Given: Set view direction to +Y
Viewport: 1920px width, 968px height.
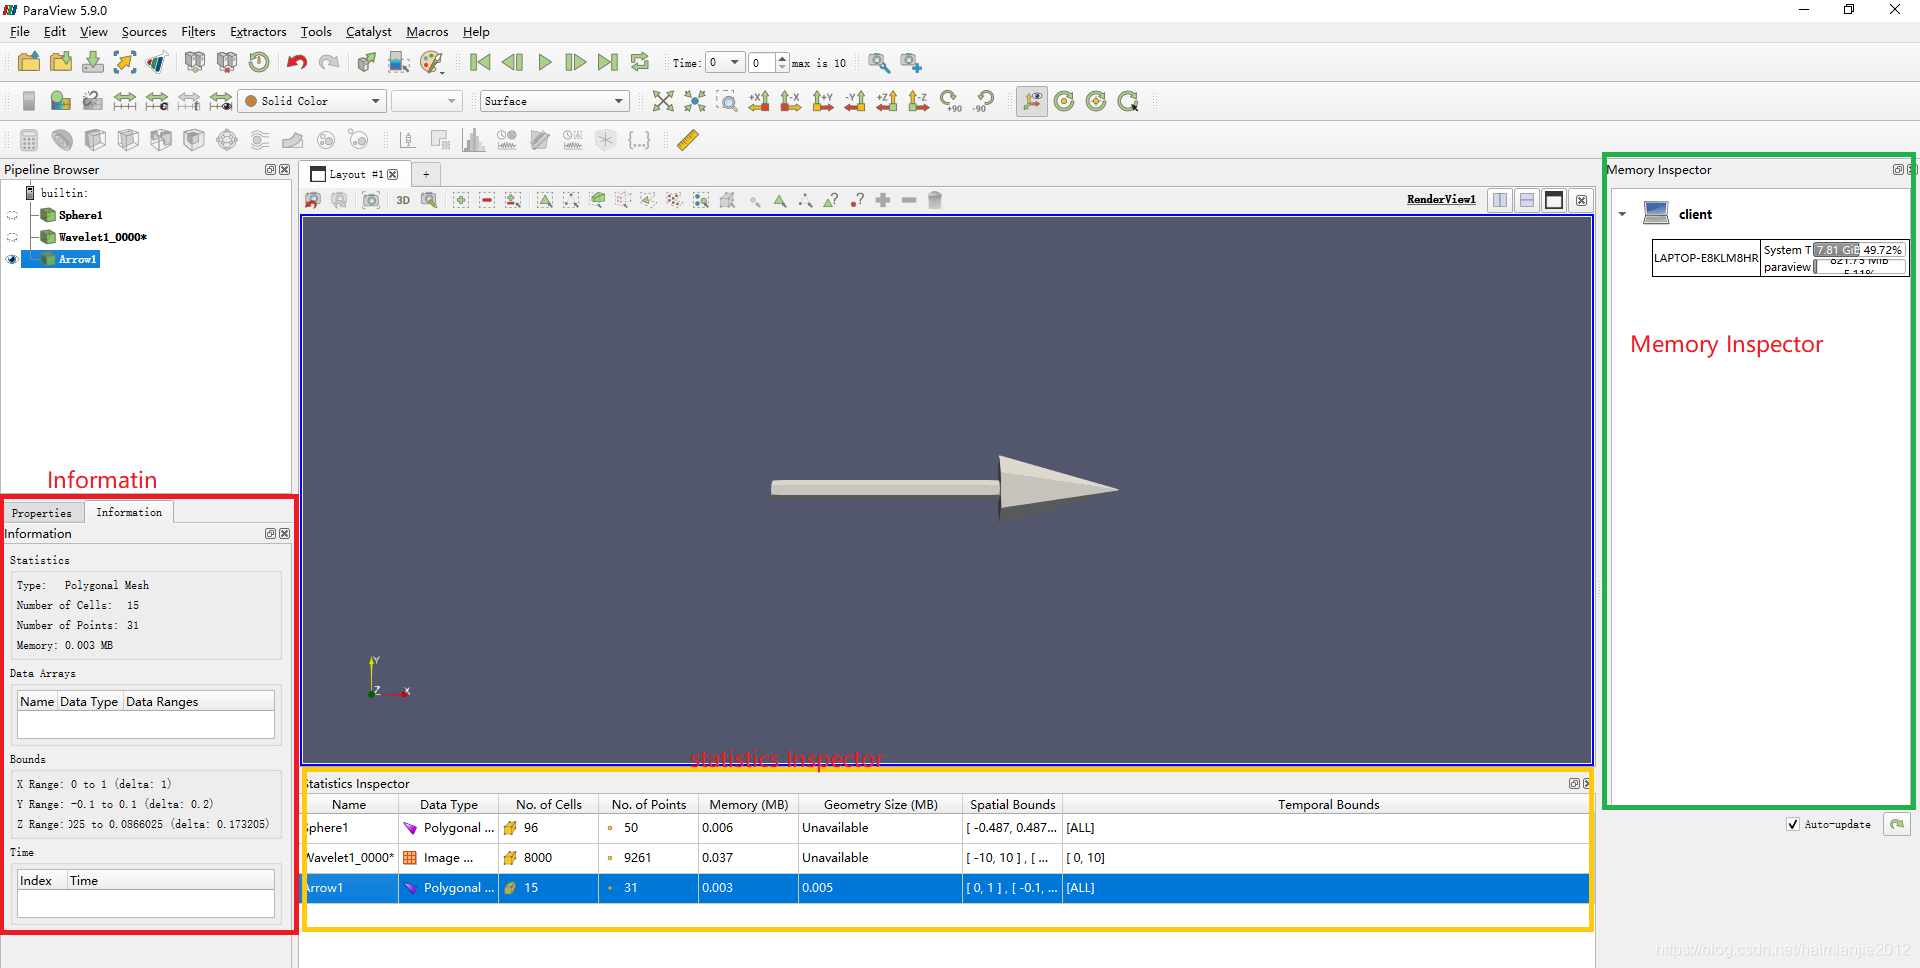Looking at the screenshot, I should click(823, 101).
